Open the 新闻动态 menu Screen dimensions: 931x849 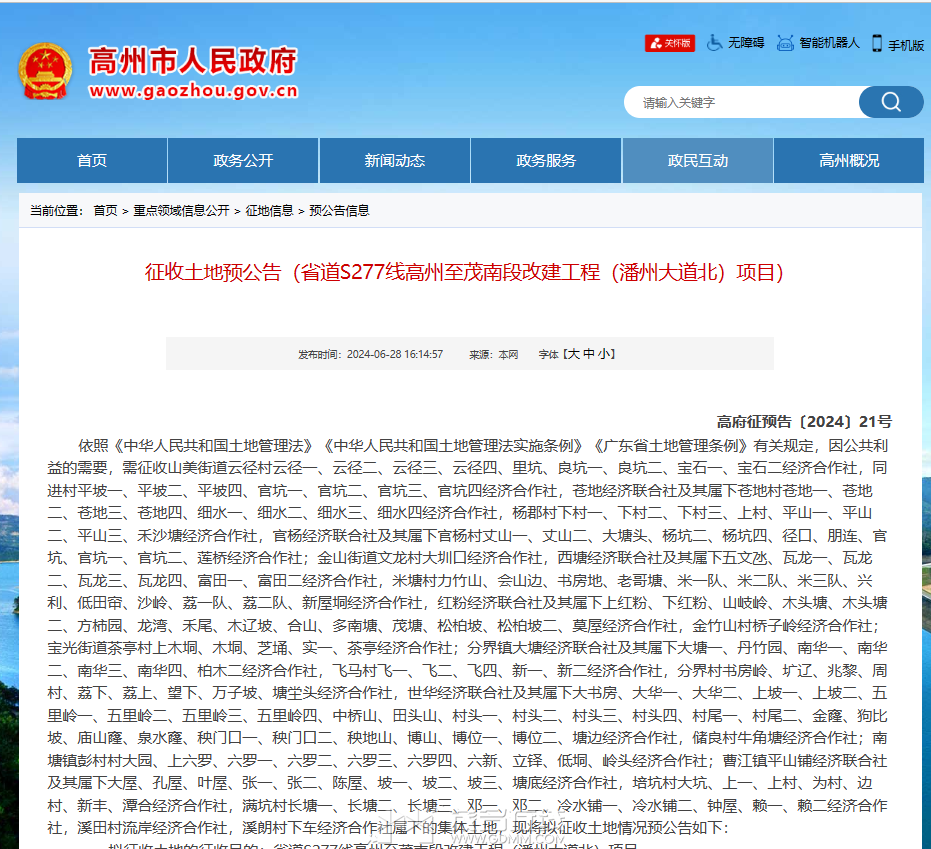click(395, 160)
